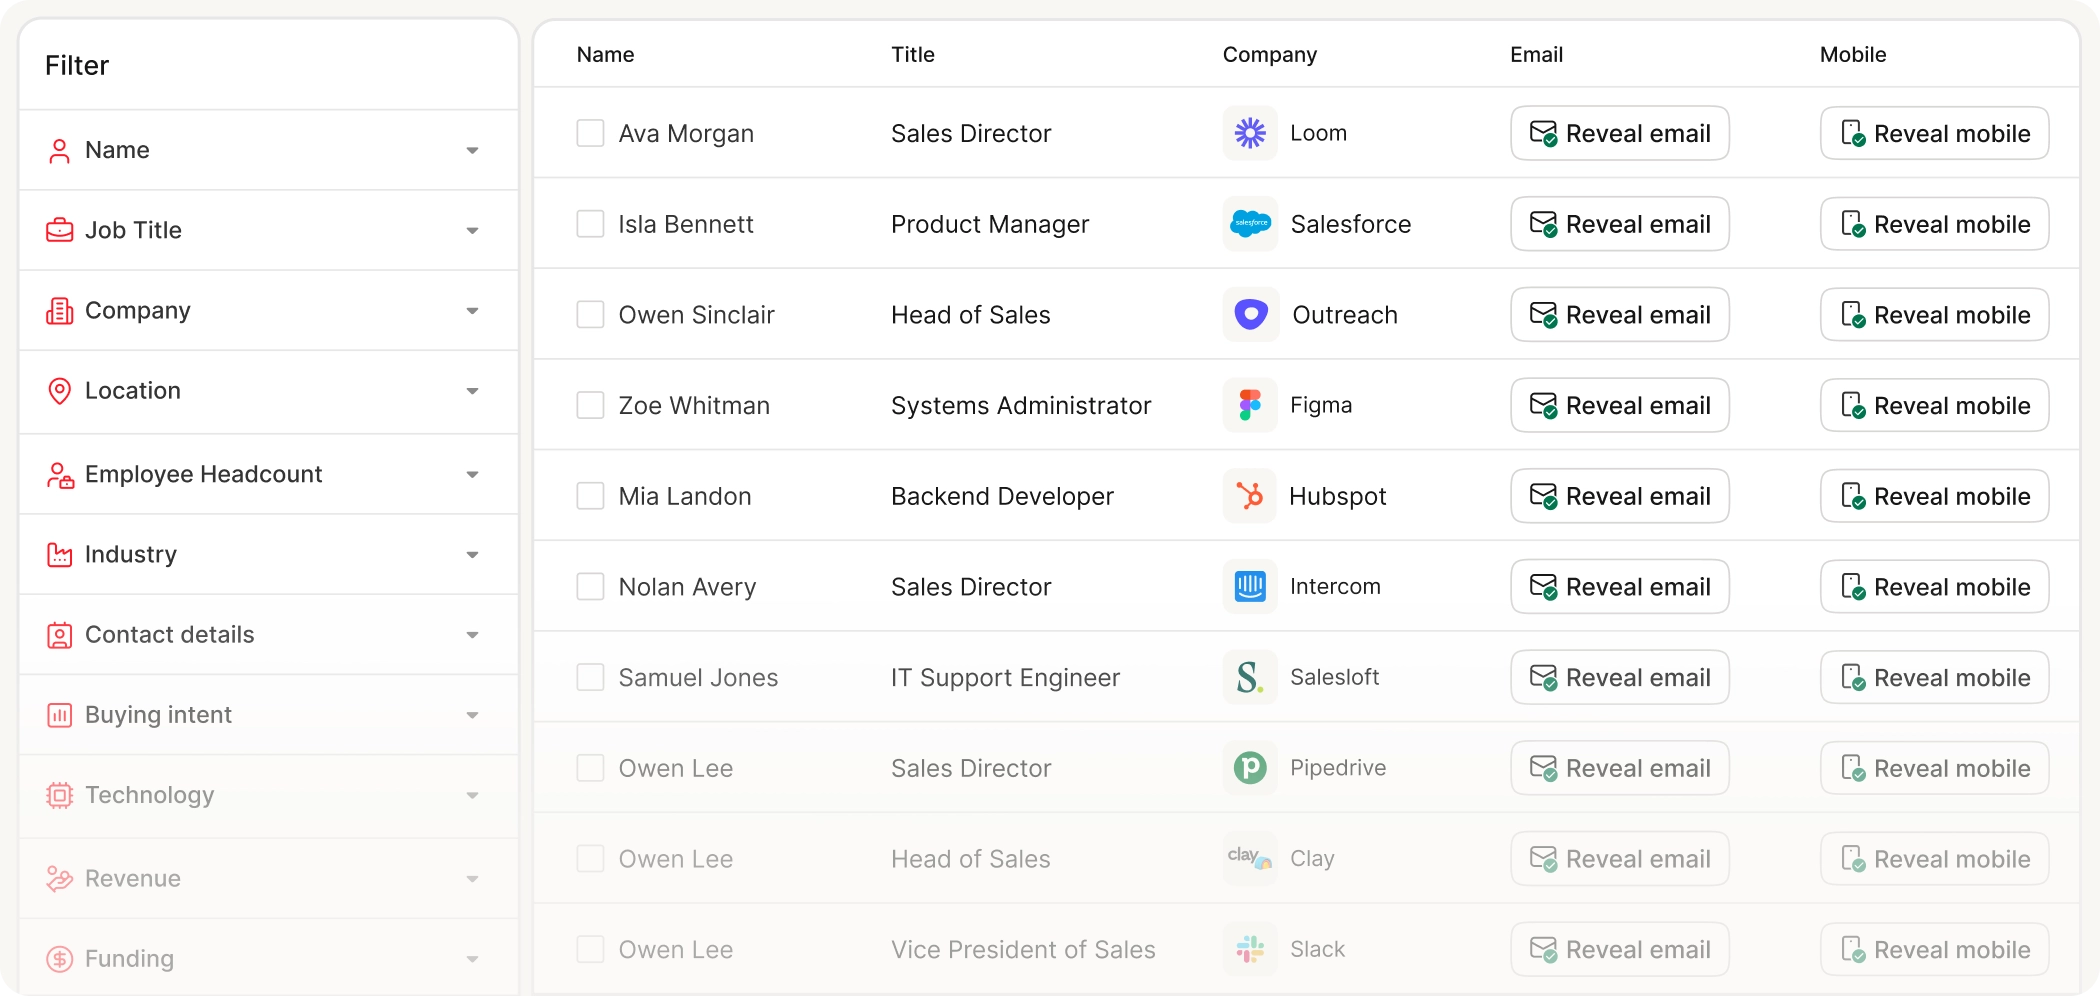Open the Employee Headcount filter dropdown
Image resolution: width=2100 pixels, height=996 pixels.
pos(472,474)
